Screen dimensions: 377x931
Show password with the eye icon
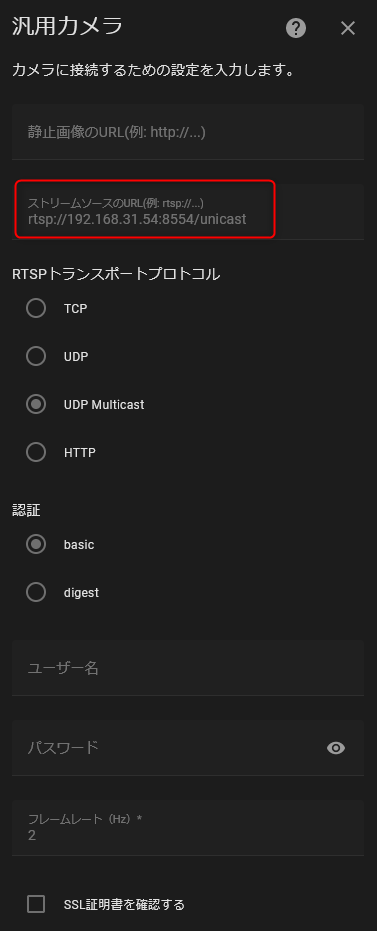tap(336, 748)
